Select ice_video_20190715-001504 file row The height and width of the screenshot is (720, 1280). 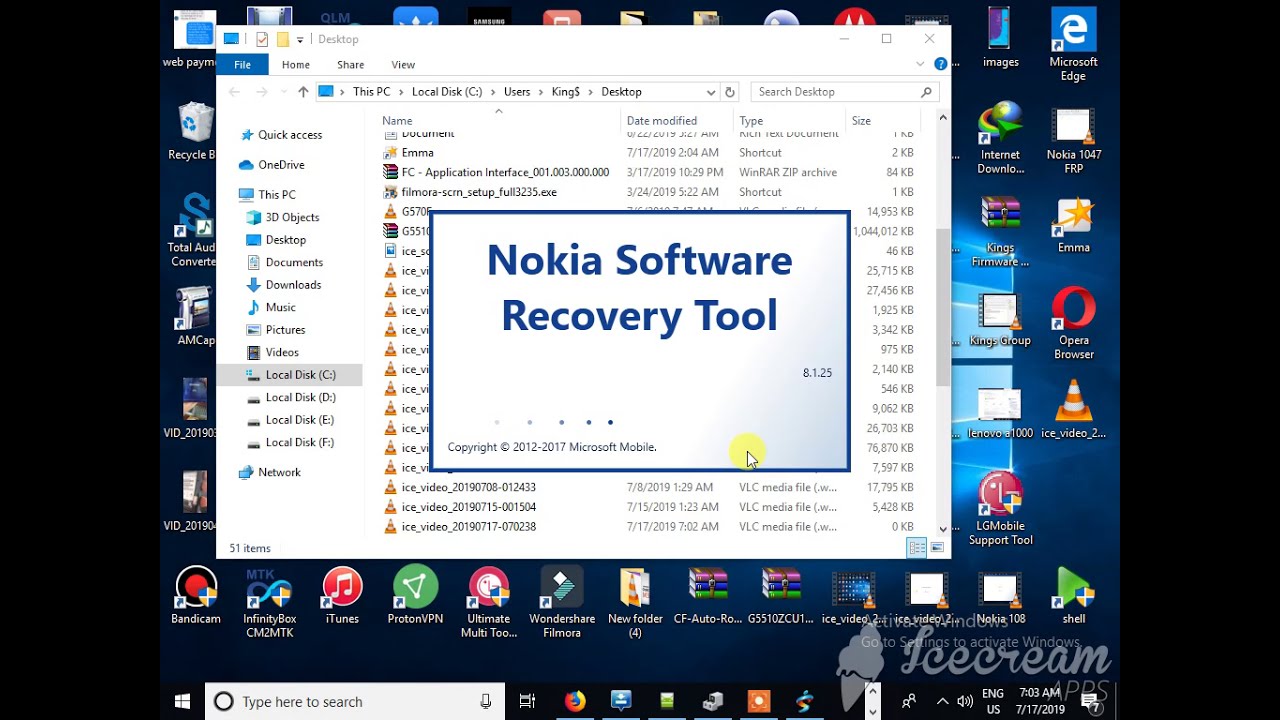650,507
